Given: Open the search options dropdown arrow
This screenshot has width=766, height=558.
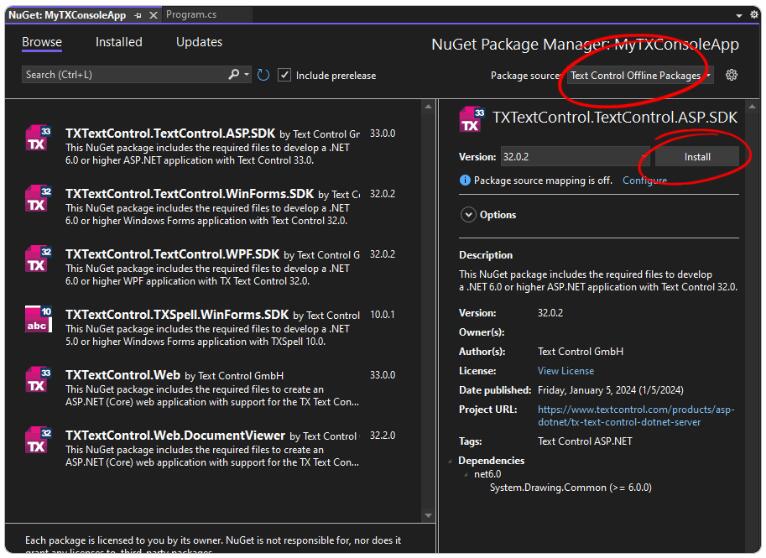Looking at the screenshot, I should click(x=247, y=74).
